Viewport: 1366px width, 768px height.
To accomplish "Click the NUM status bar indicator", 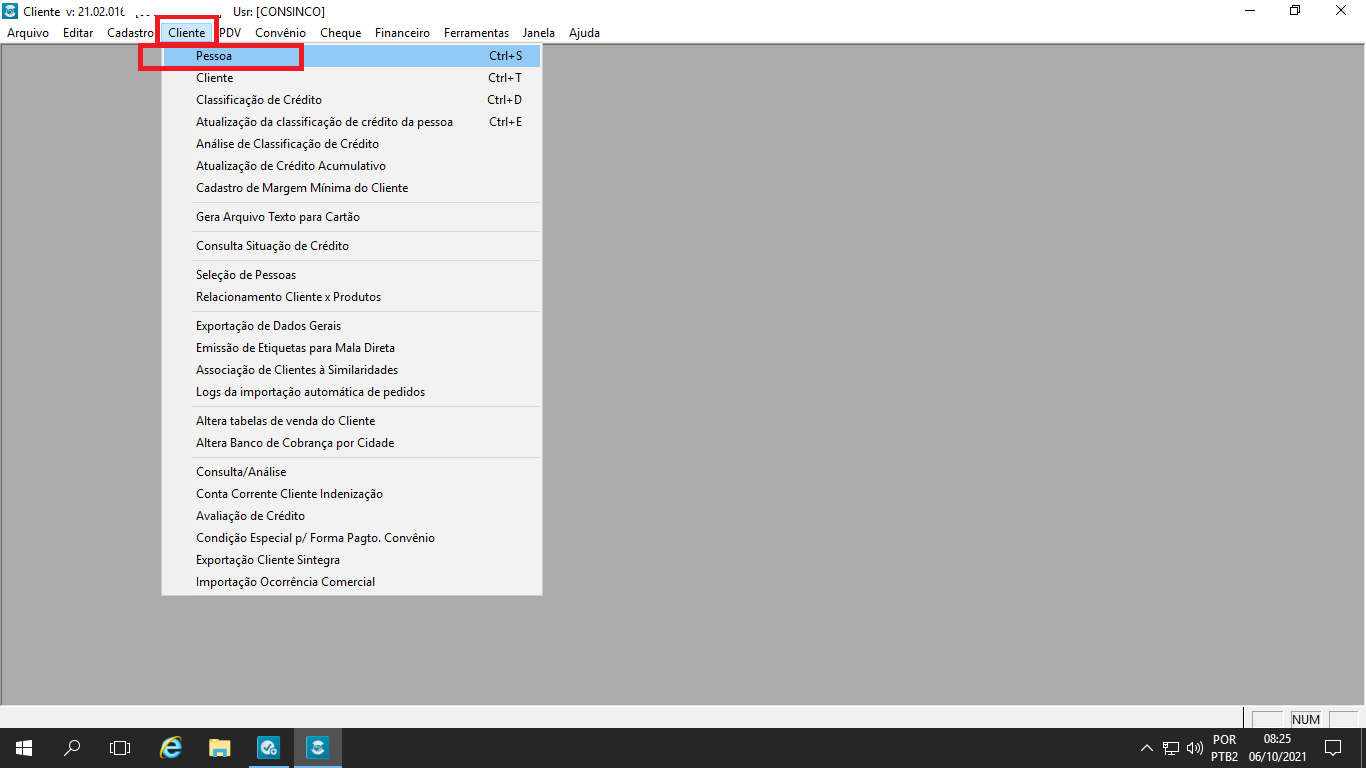I will tap(1306, 719).
